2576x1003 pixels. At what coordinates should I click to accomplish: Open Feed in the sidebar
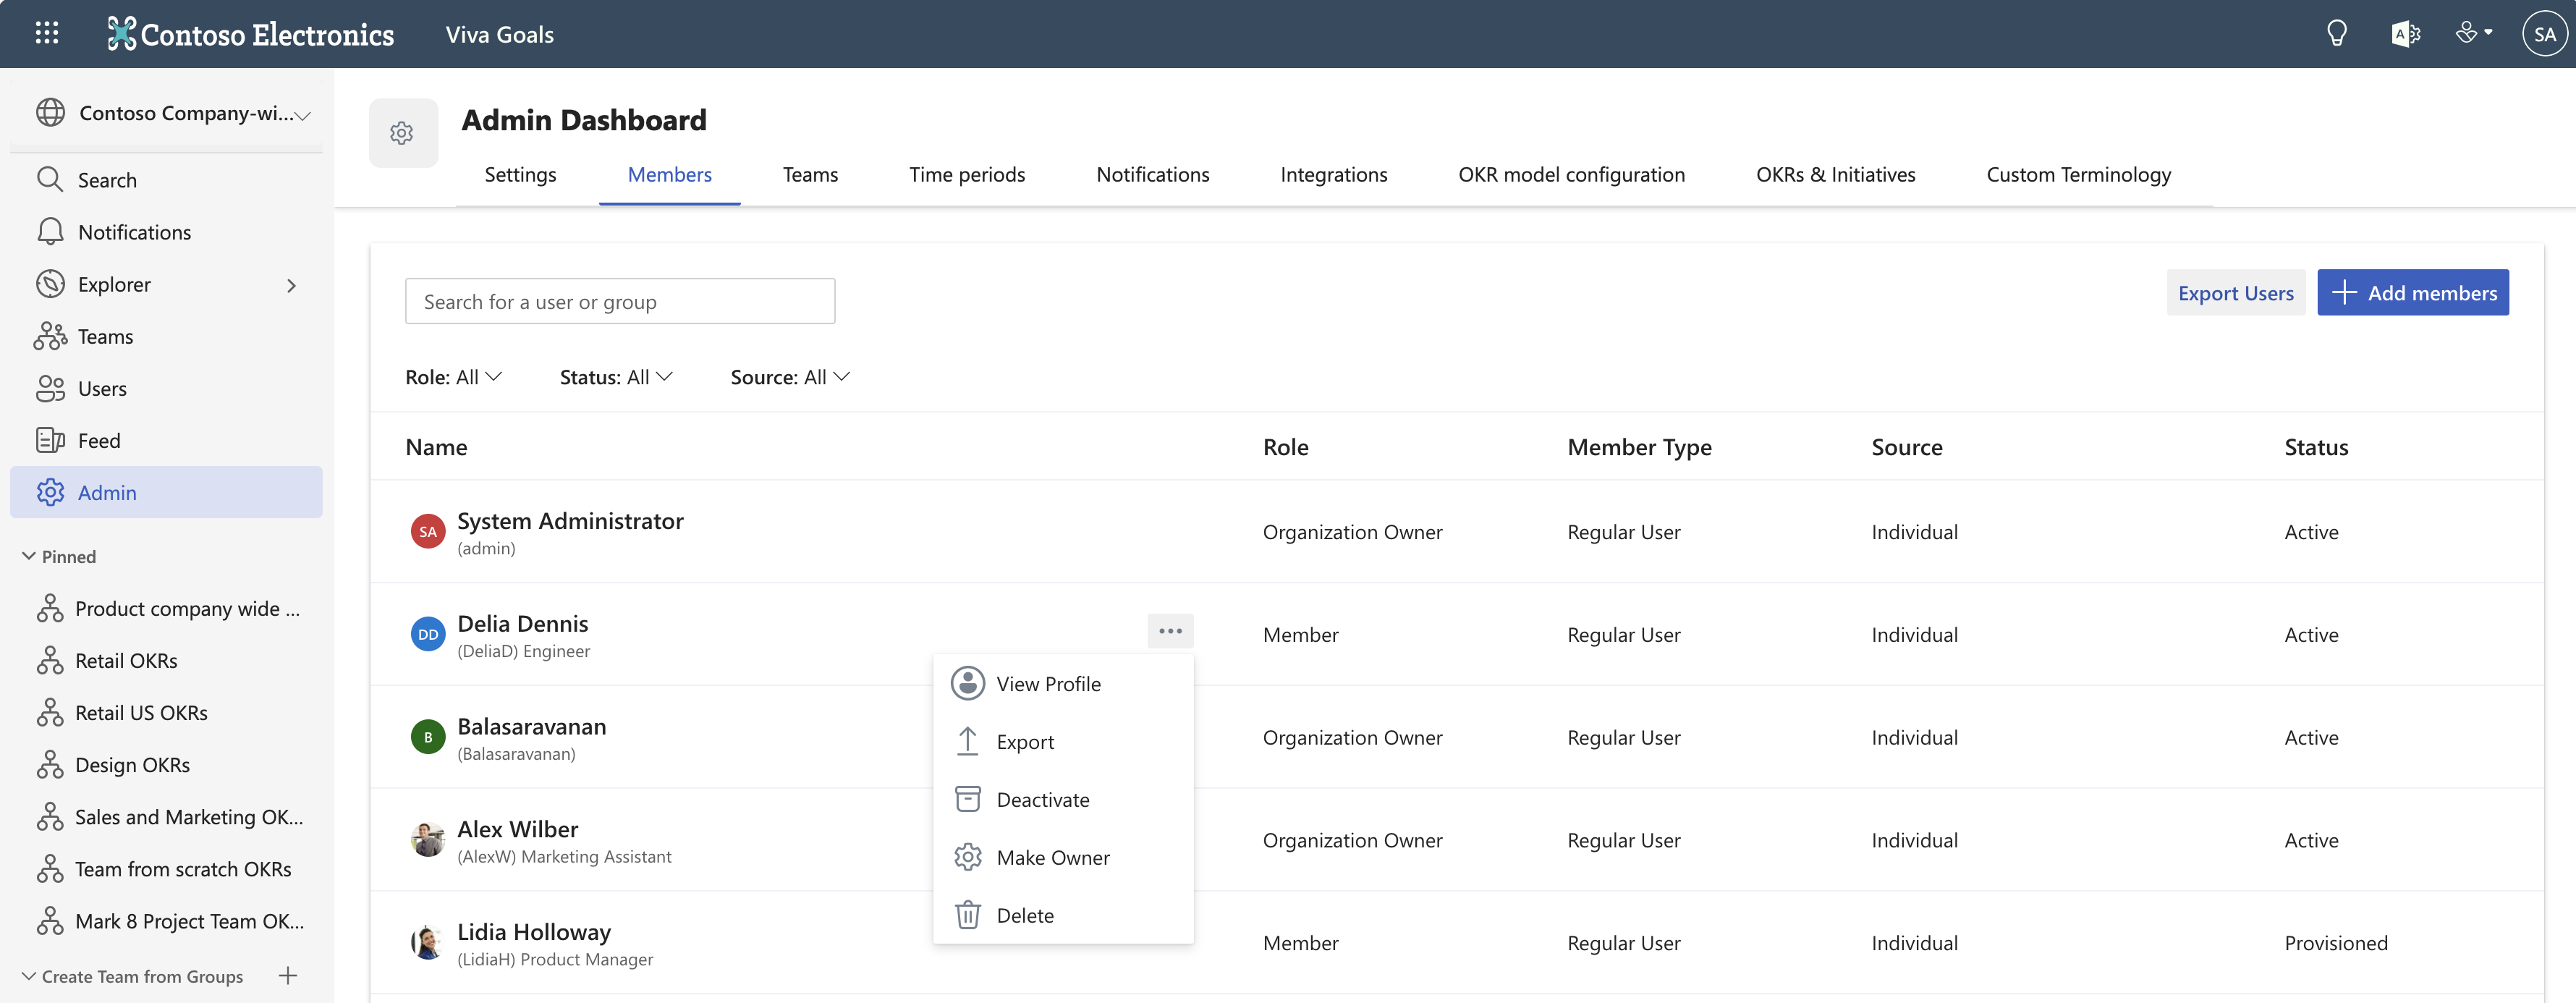pyautogui.click(x=98, y=441)
